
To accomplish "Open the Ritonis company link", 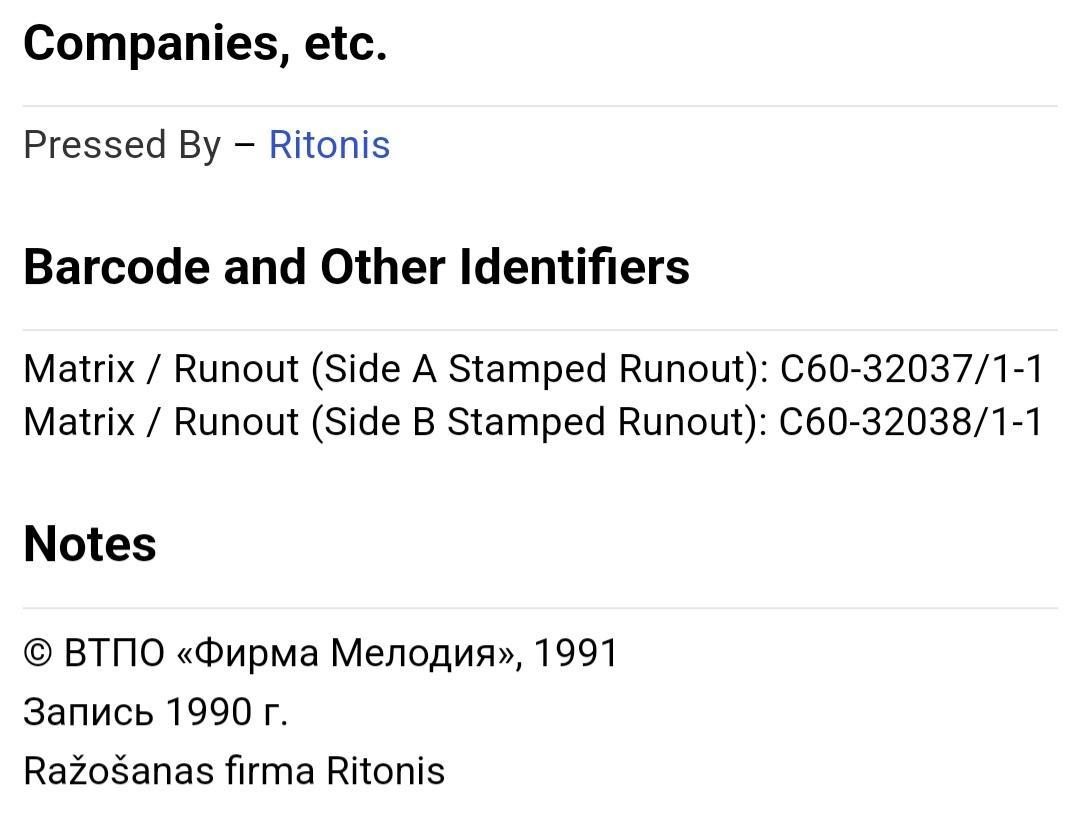I will point(329,145).
